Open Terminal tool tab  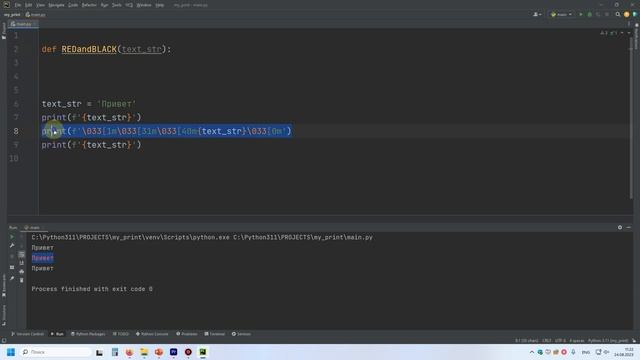215,334
